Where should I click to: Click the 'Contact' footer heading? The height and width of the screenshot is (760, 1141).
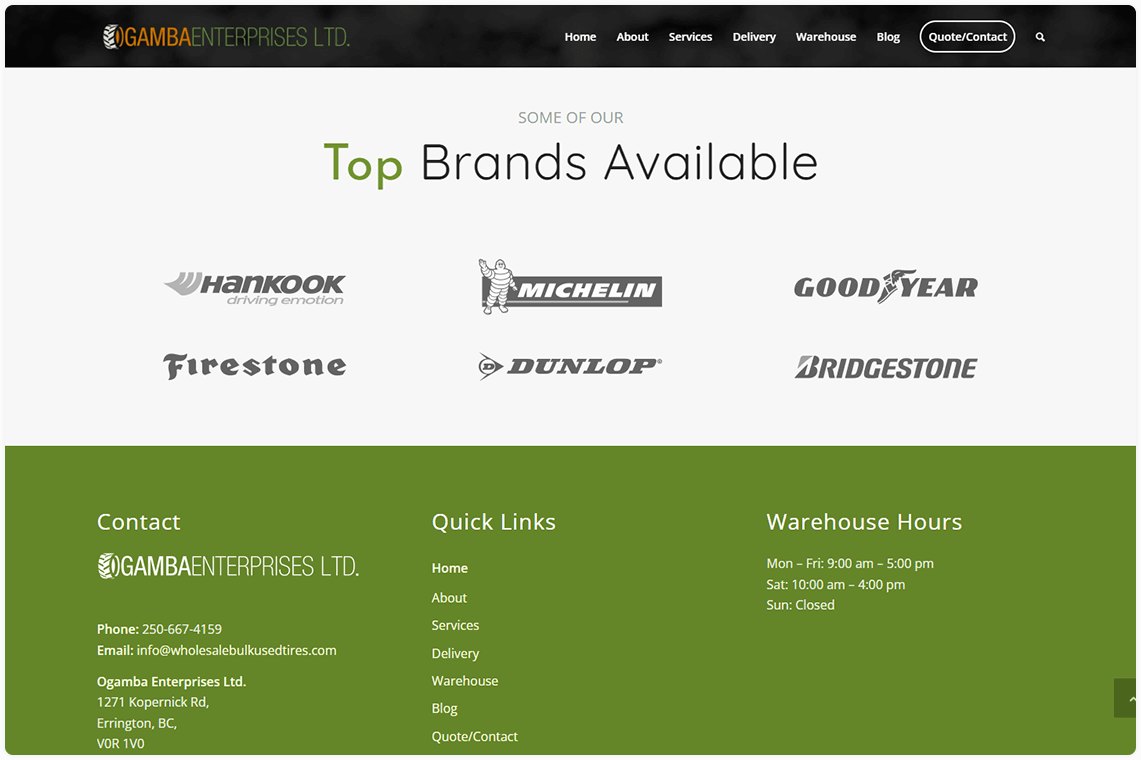coord(139,522)
